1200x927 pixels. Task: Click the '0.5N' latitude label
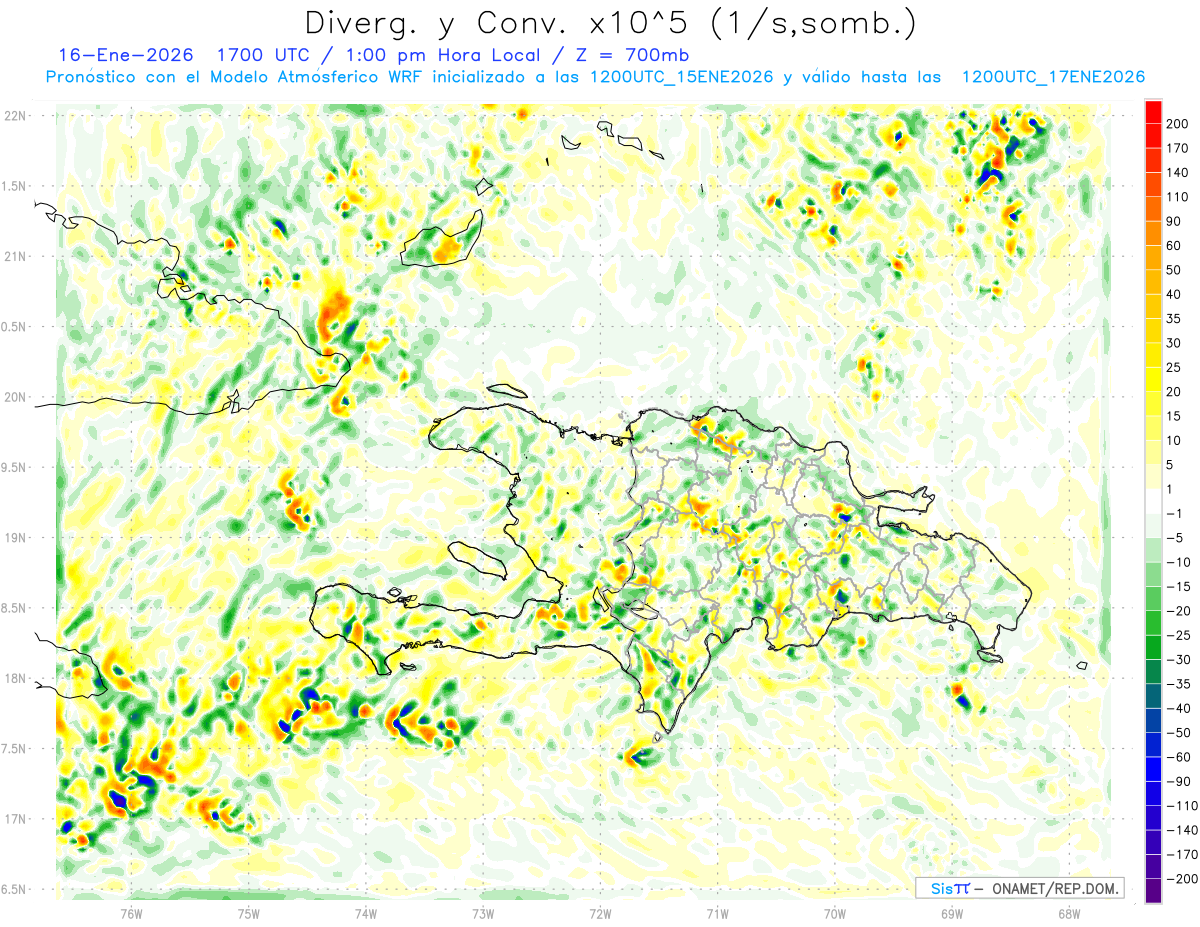(14, 327)
